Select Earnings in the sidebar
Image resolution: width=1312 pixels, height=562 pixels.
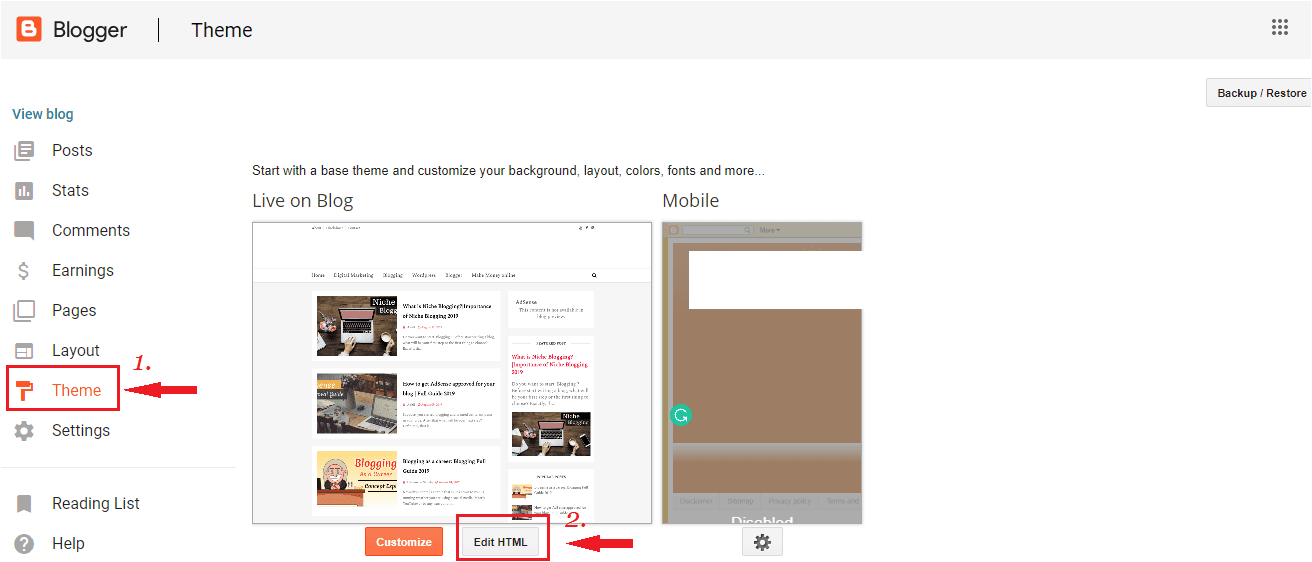click(83, 271)
